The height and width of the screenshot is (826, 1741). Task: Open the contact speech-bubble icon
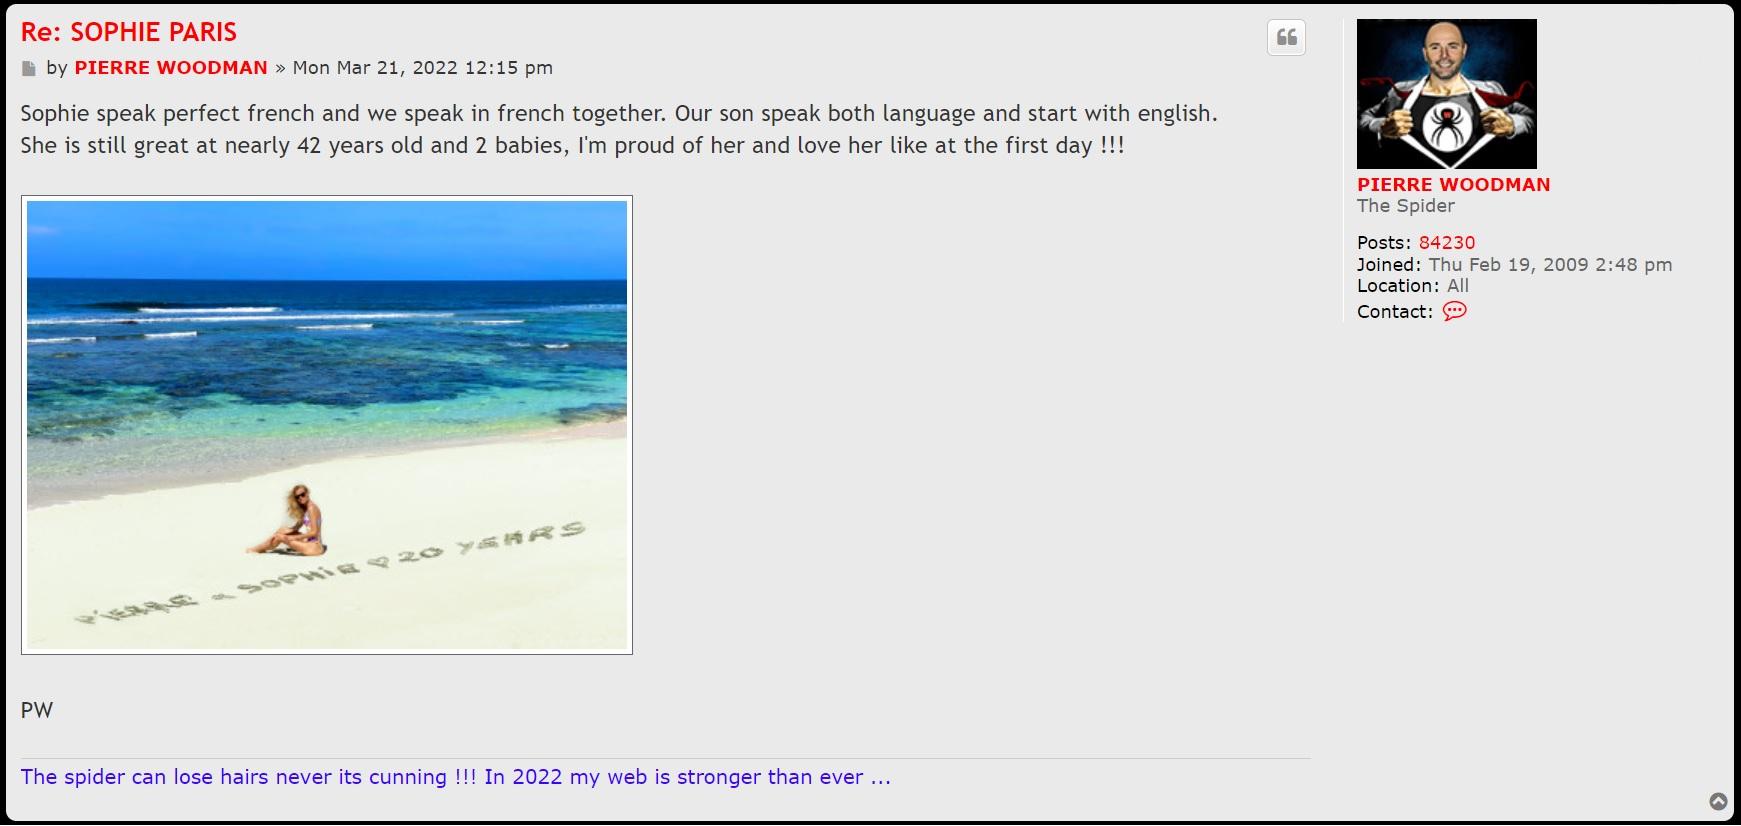point(1454,311)
